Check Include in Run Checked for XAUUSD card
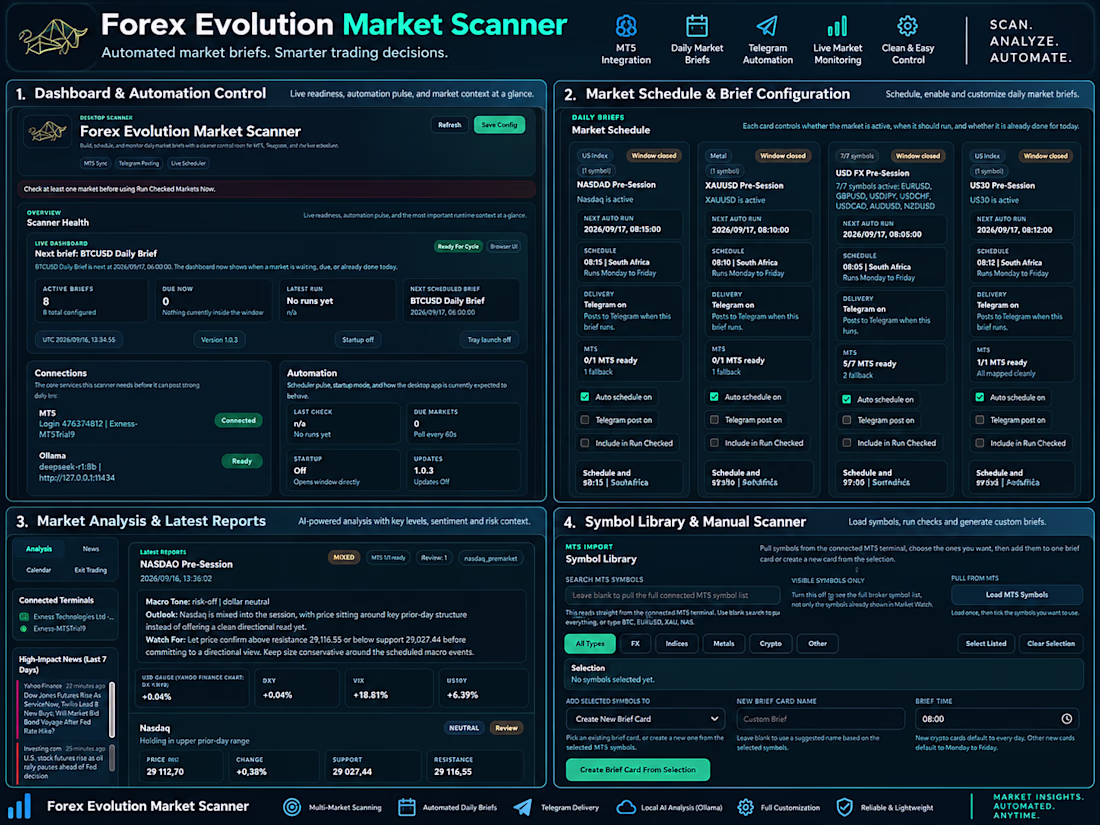The height and width of the screenshot is (825, 1100). click(x=714, y=443)
